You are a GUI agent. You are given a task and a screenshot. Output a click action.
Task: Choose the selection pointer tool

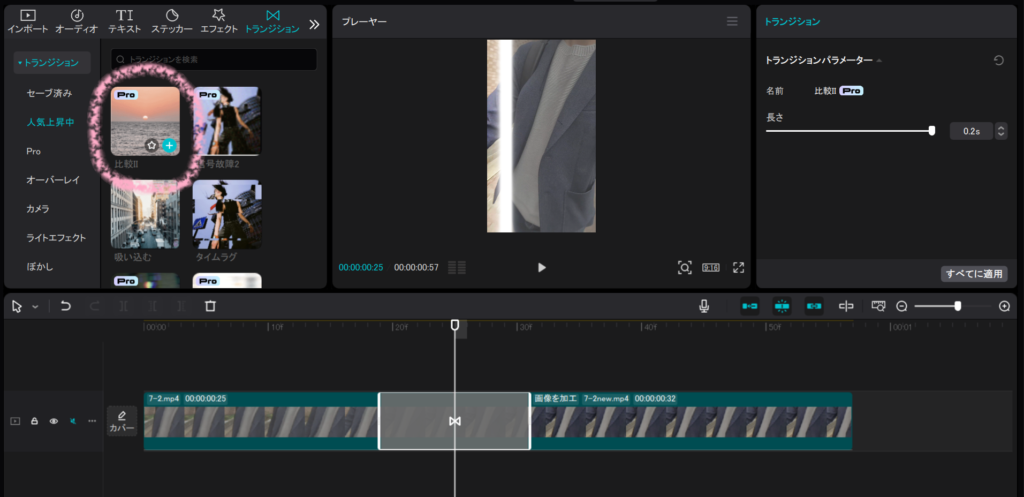point(17,306)
